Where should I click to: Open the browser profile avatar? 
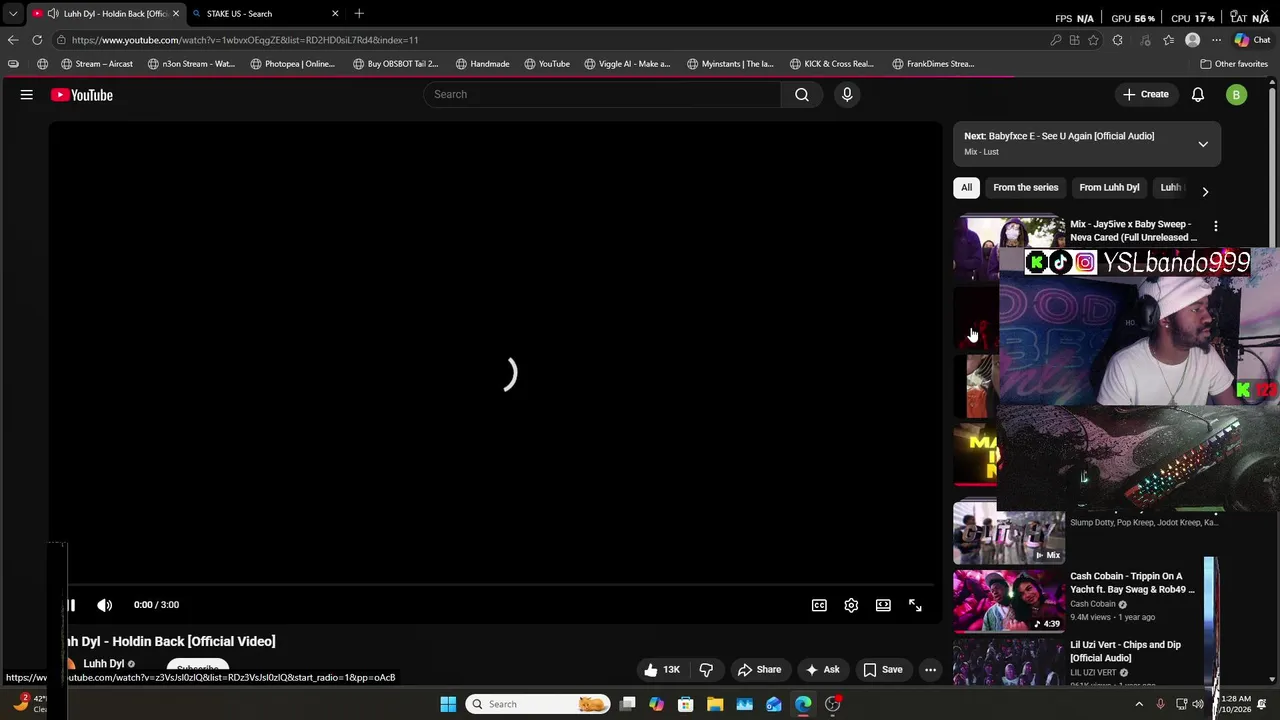tap(1192, 40)
